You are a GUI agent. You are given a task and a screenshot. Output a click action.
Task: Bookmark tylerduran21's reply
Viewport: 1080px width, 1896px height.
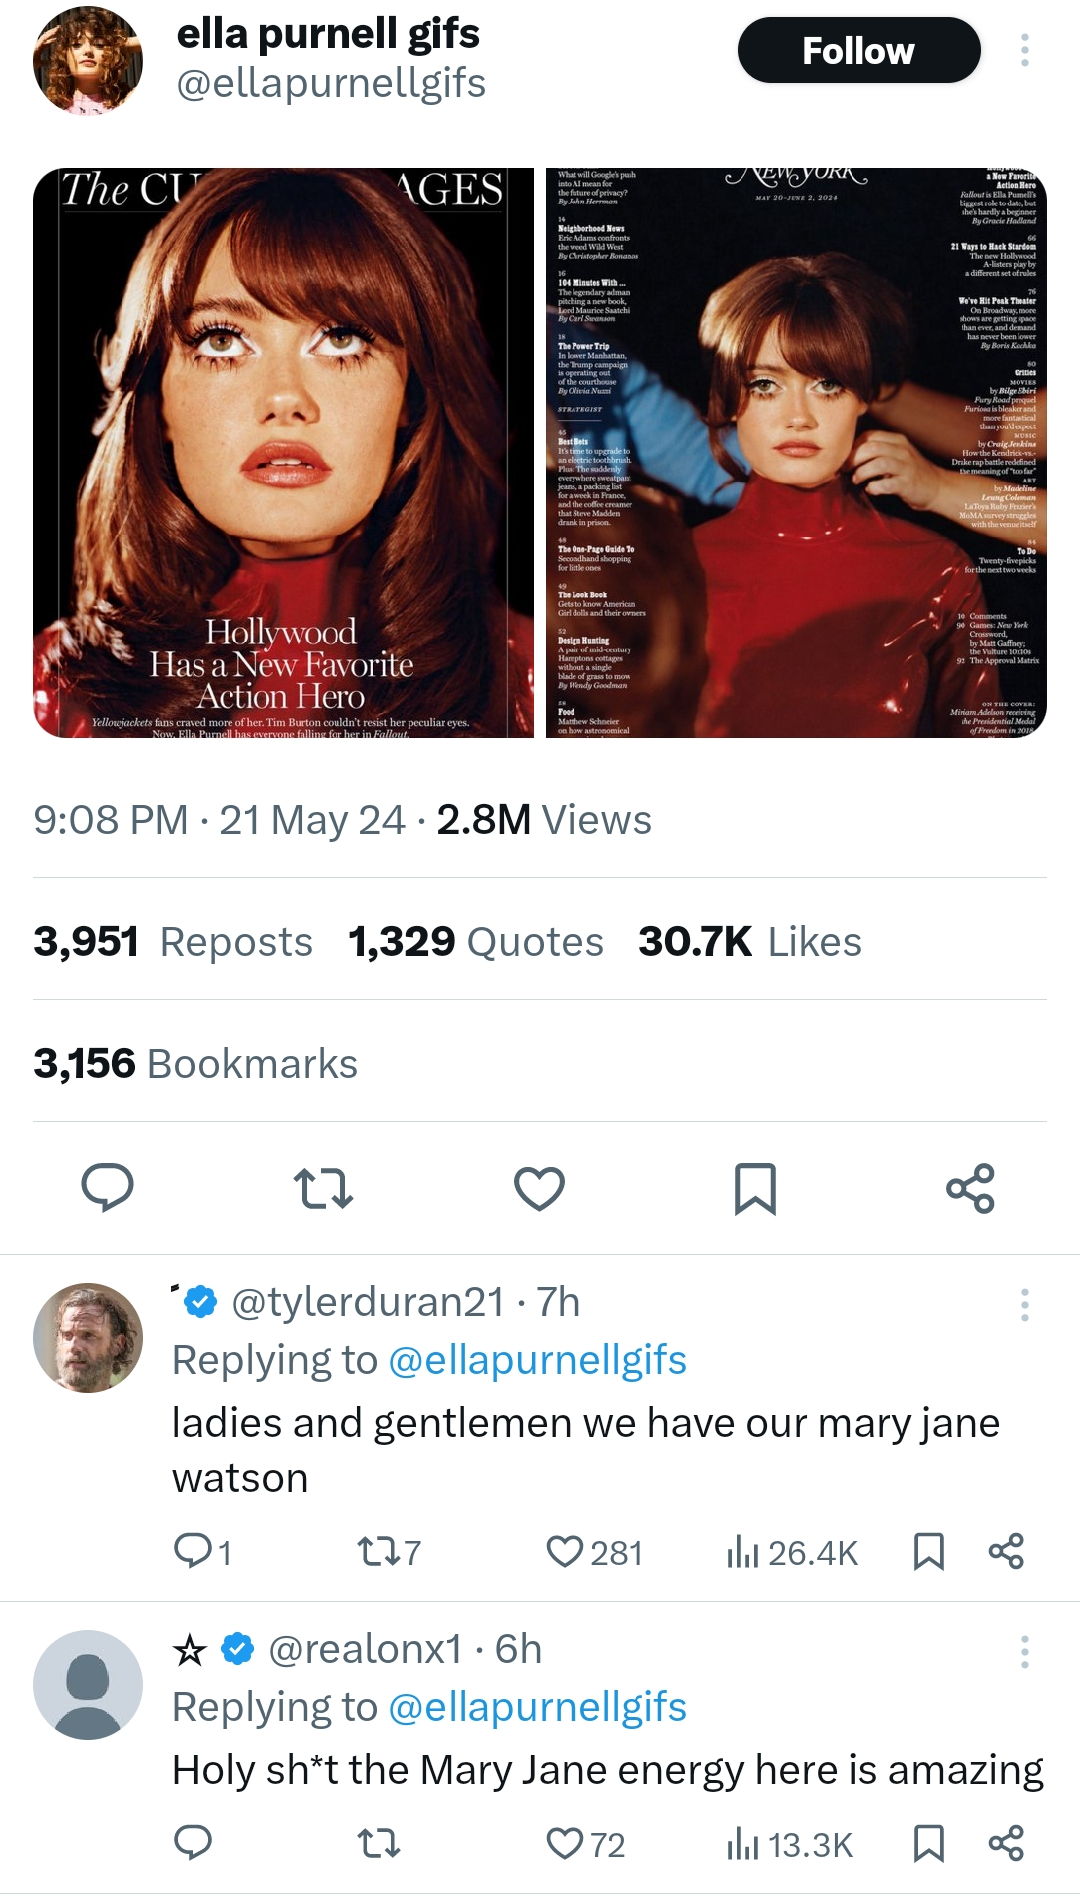click(929, 1551)
